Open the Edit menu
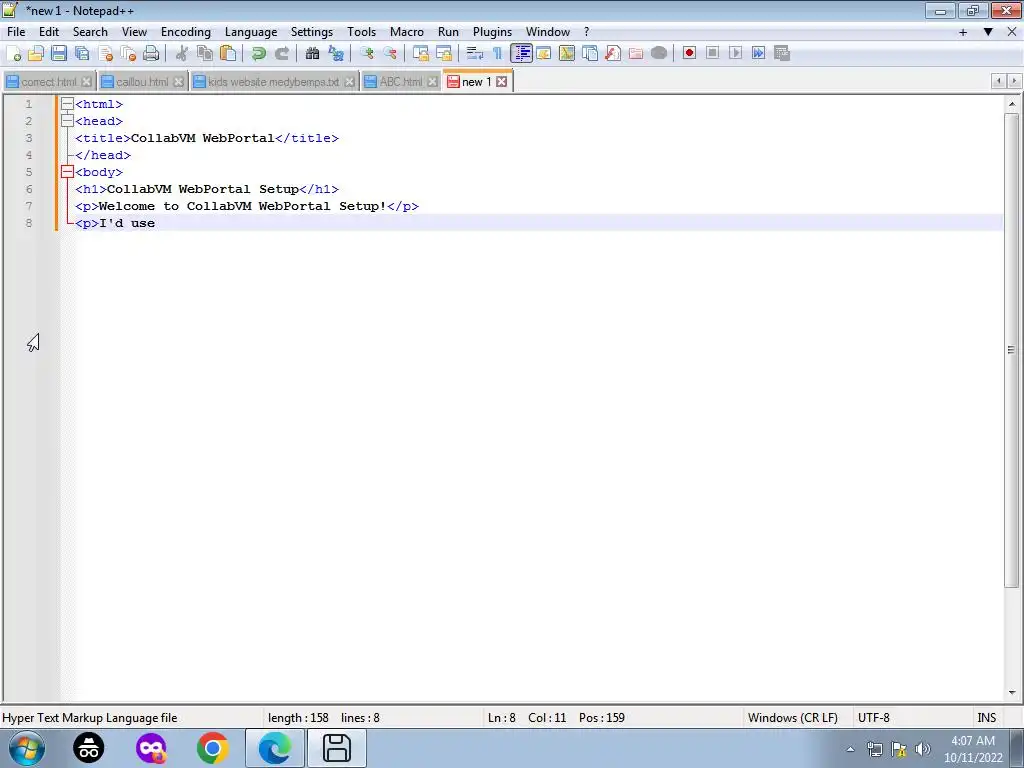 click(x=49, y=32)
